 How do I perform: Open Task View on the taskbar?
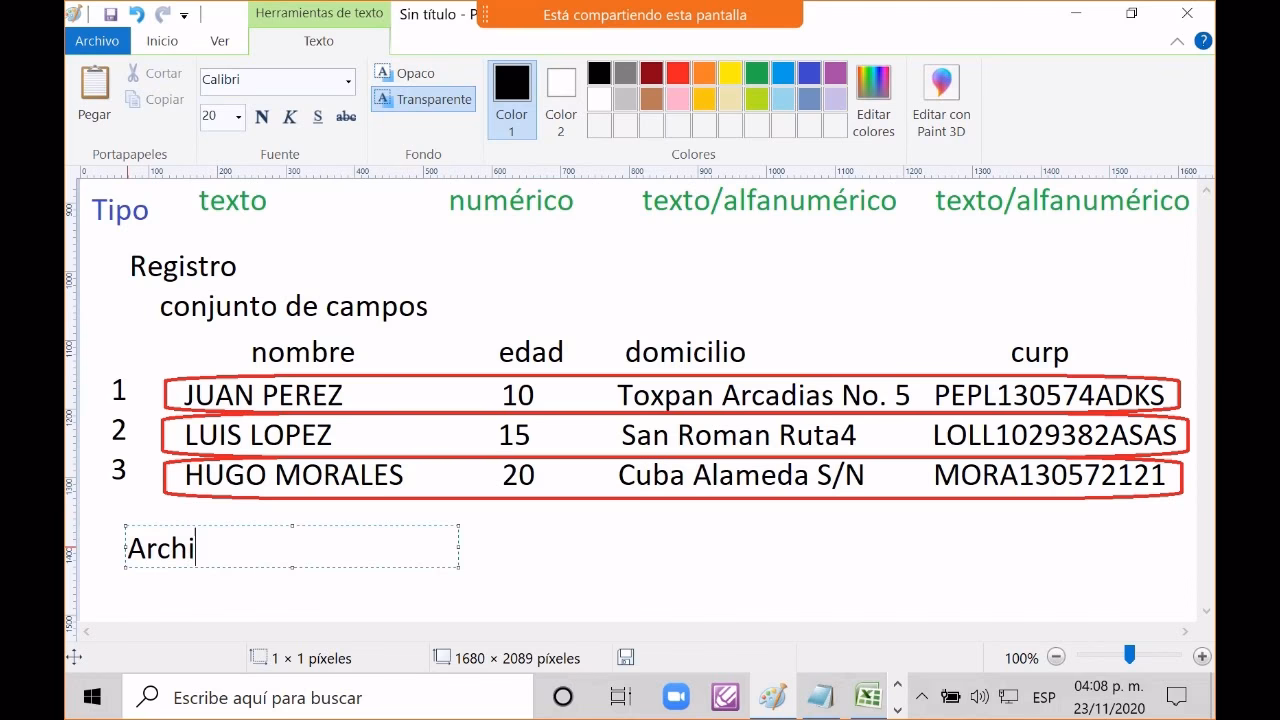pos(620,697)
